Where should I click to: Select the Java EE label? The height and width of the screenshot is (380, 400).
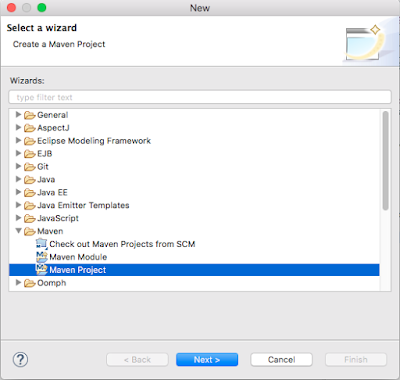click(52, 192)
